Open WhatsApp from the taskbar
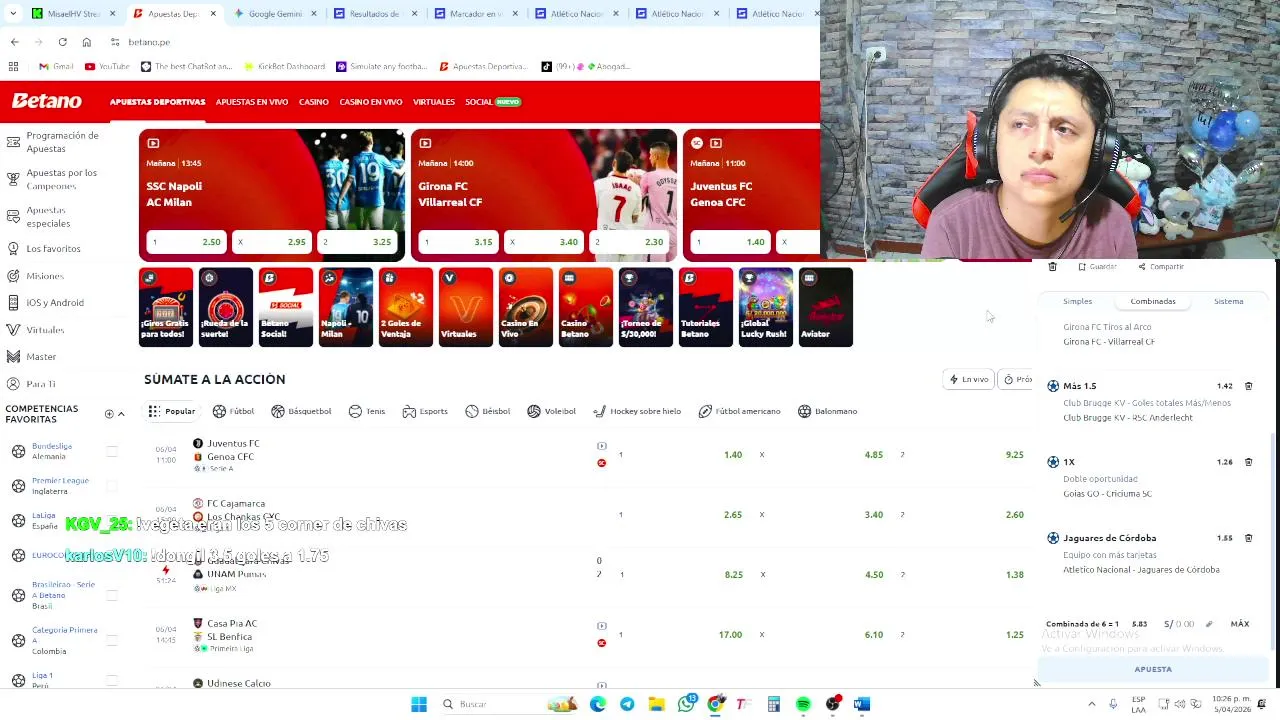1280x720 pixels. pos(686,704)
